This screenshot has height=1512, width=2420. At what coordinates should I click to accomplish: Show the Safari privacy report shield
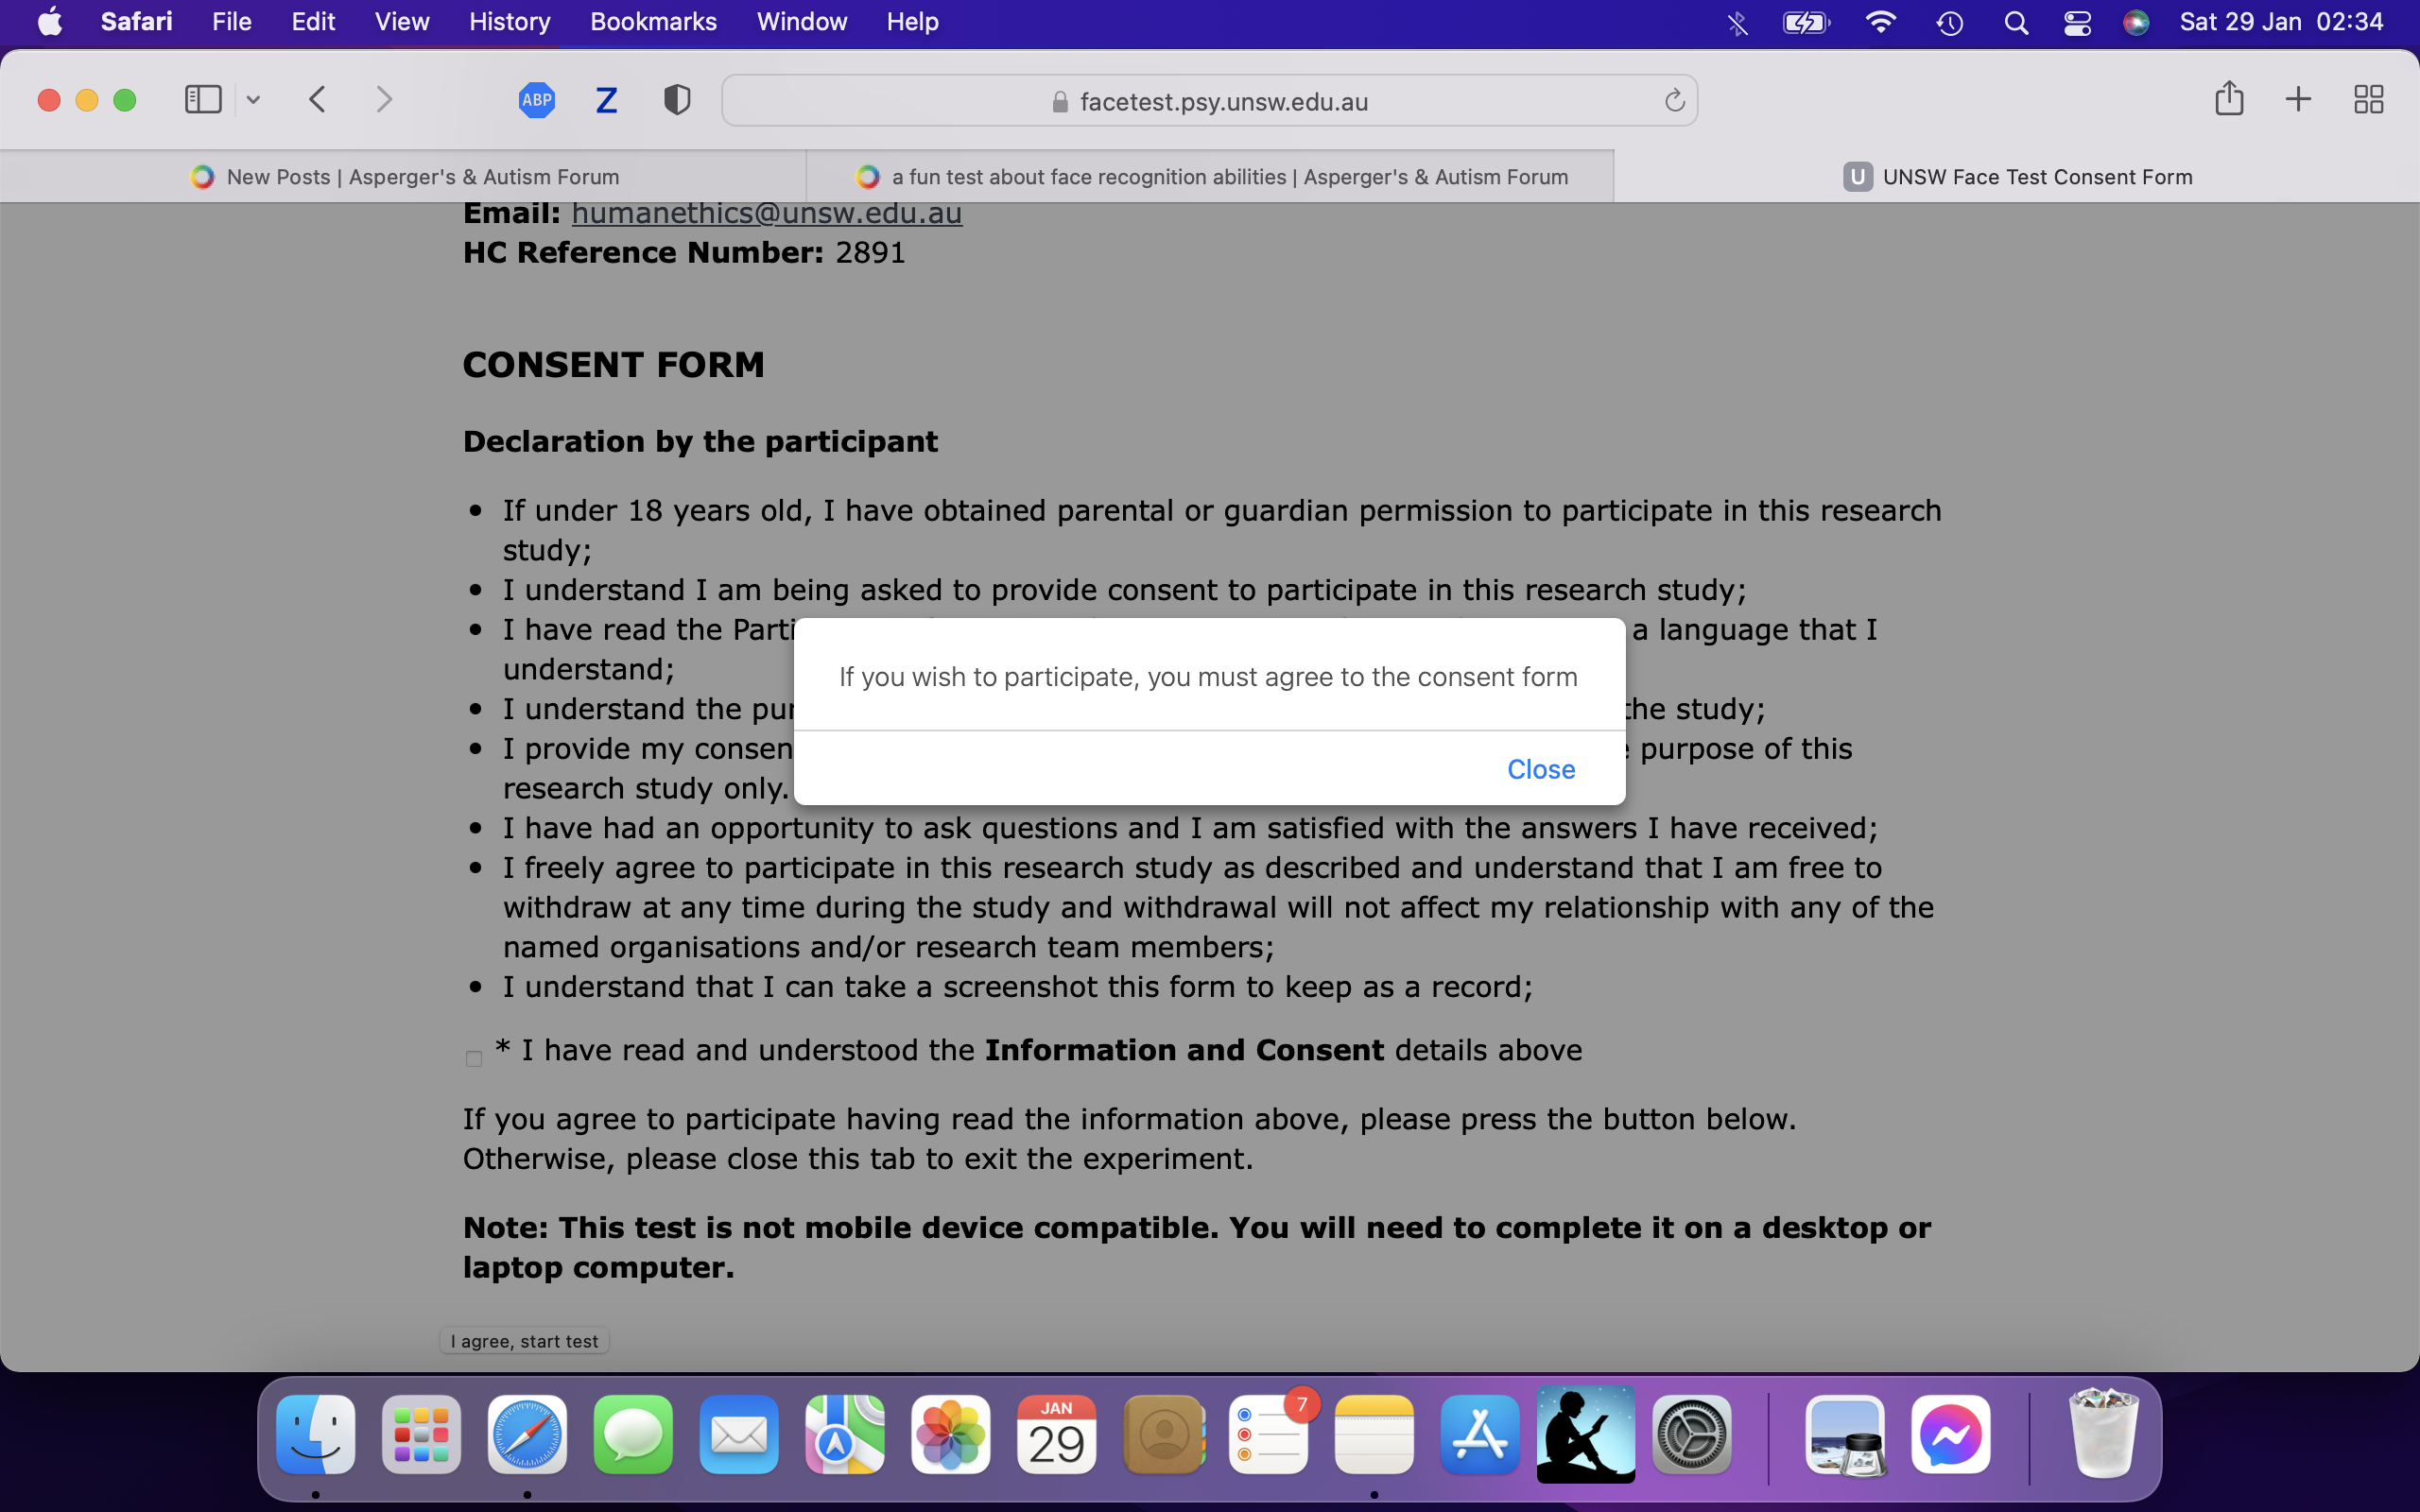[677, 99]
